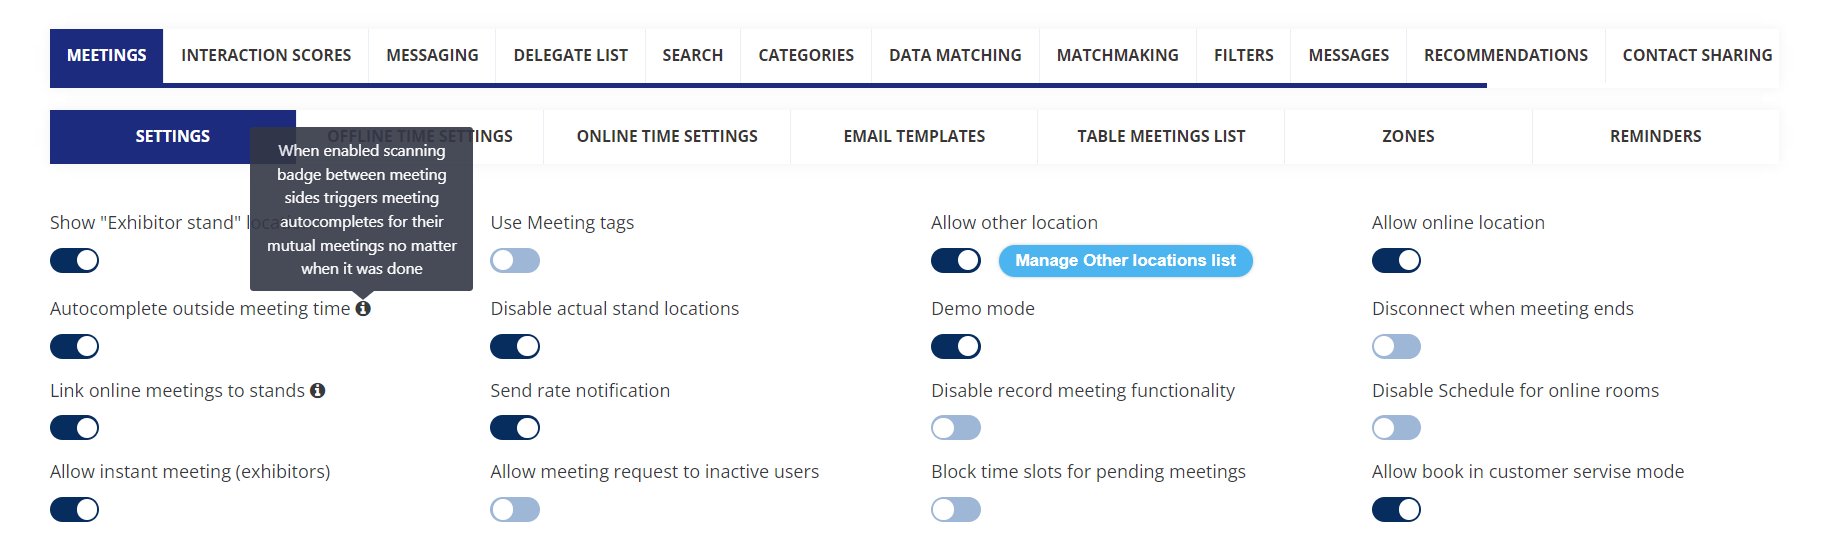The height and width of the screenshot is (533, 1831).
Task: Go to Online Time Settings tab
Action: click(x=667, y=137)
